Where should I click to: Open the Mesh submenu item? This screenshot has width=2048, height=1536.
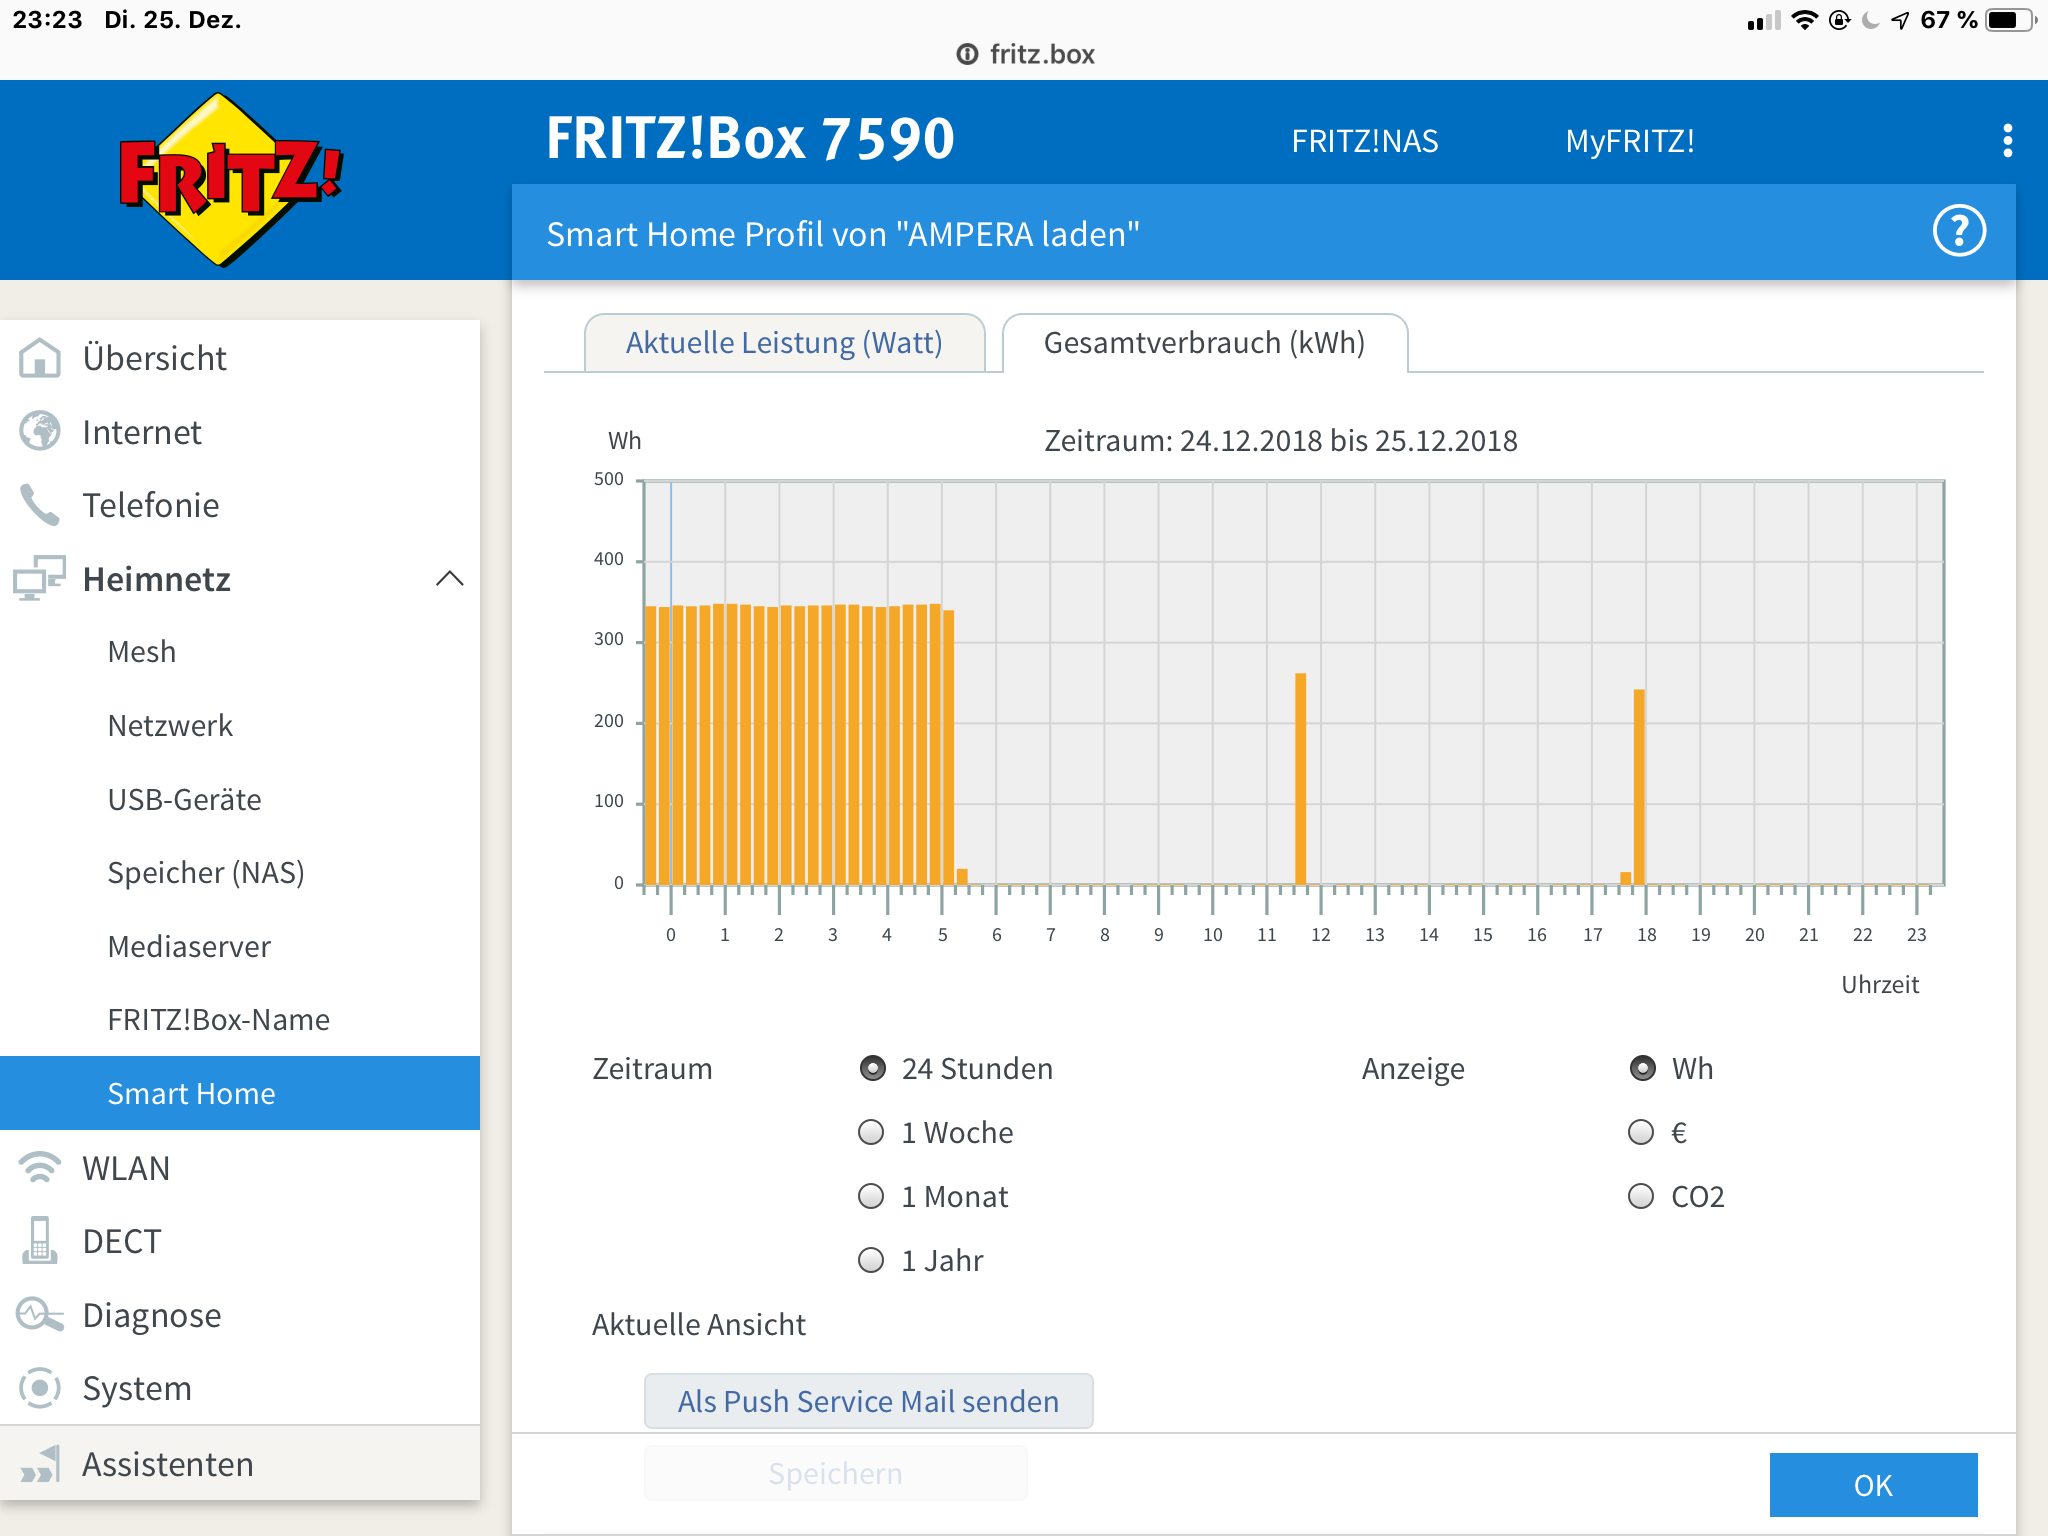[x=142, y=652]
